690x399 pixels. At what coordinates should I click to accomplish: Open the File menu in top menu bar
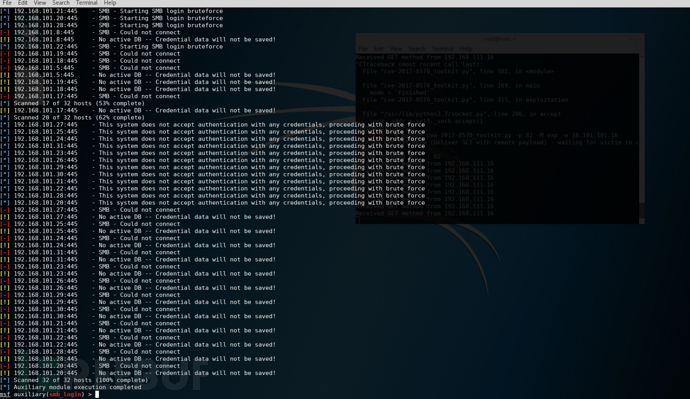[7, 3]
